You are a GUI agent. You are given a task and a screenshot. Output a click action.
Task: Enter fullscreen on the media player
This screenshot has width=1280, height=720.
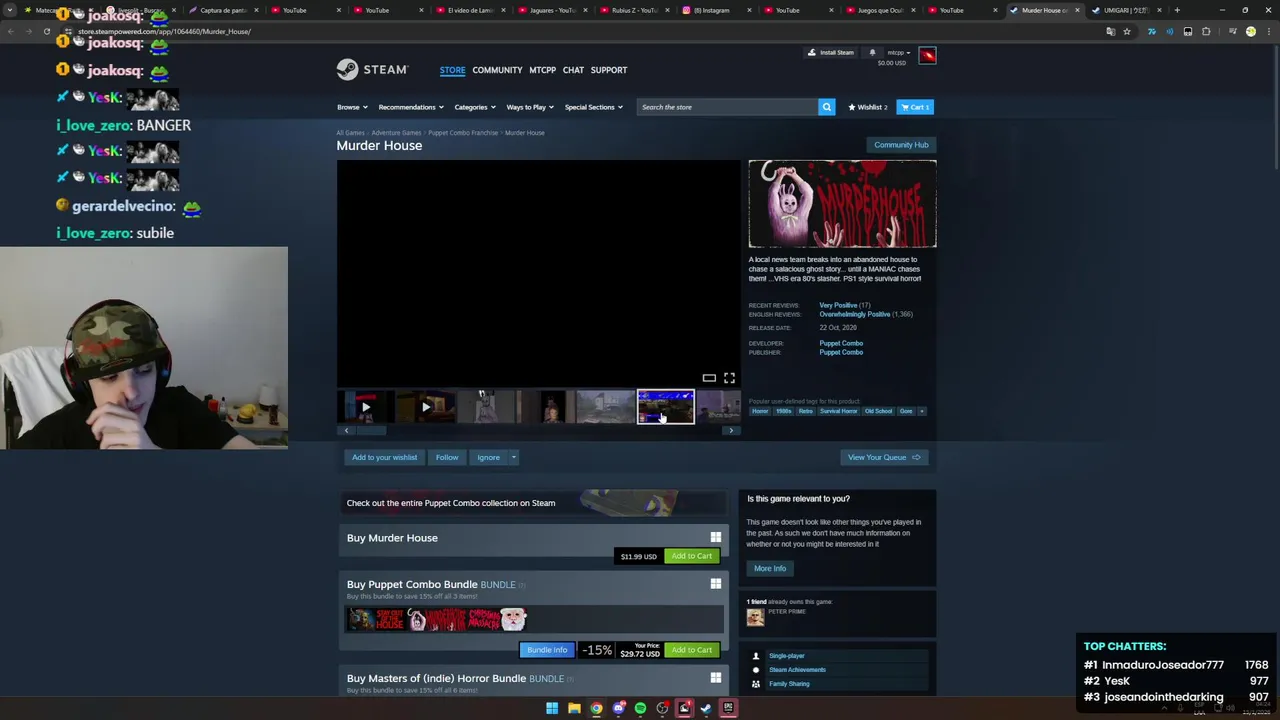[x=729, y=377]
